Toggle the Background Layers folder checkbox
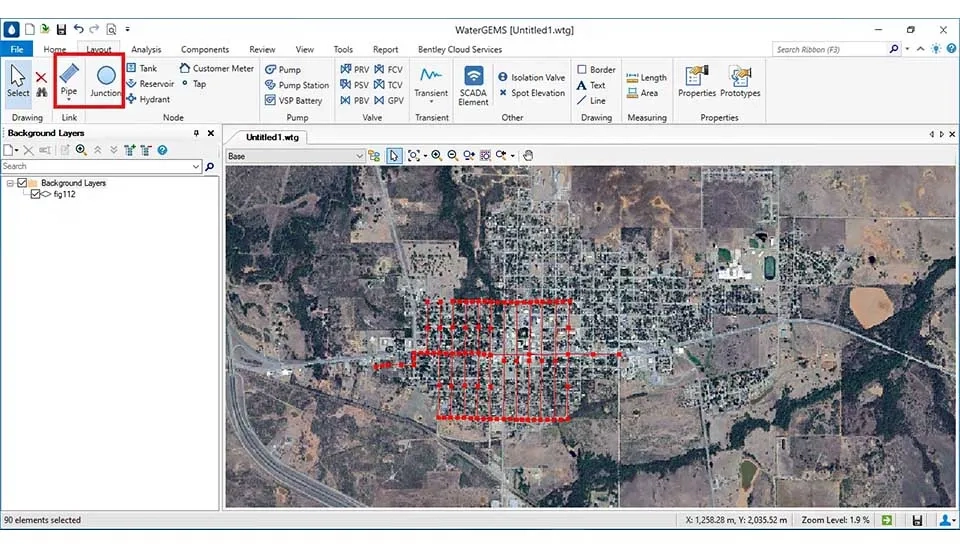This screenshot has height=548, width=960. pyautogui.click(x=22, y=182)
